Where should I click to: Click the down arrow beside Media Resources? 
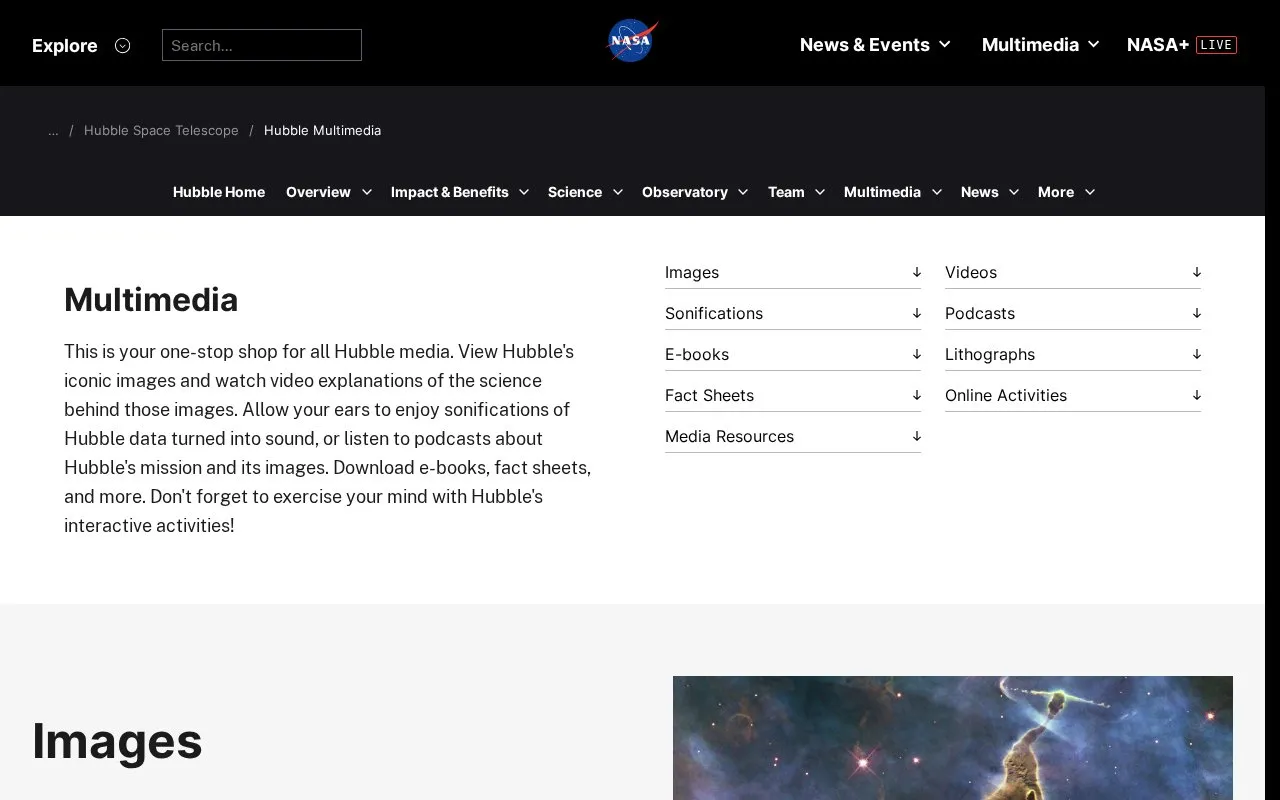click(x=916, y=436)
